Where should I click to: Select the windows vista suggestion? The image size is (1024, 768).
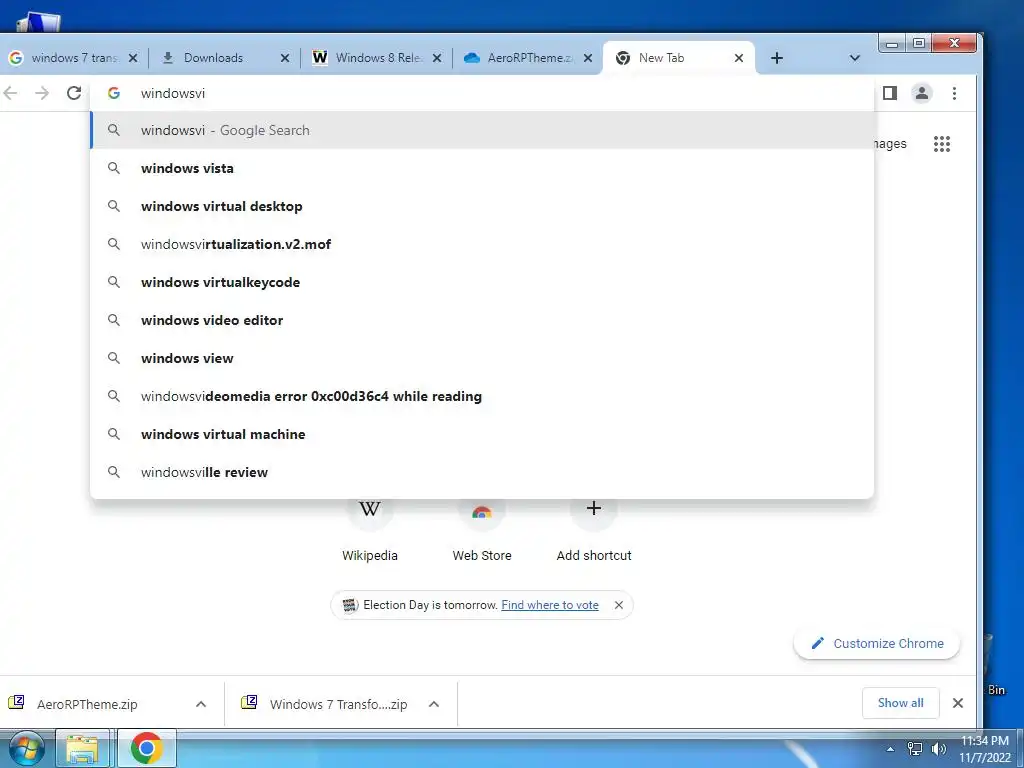coord(482,168)
